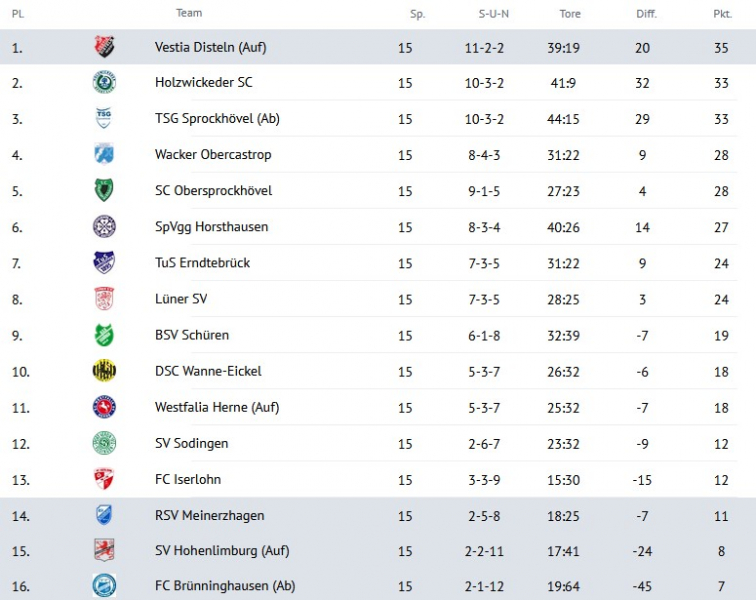
Task: Open the Wacker Obercastrop club logo
Action: point(104,155)
